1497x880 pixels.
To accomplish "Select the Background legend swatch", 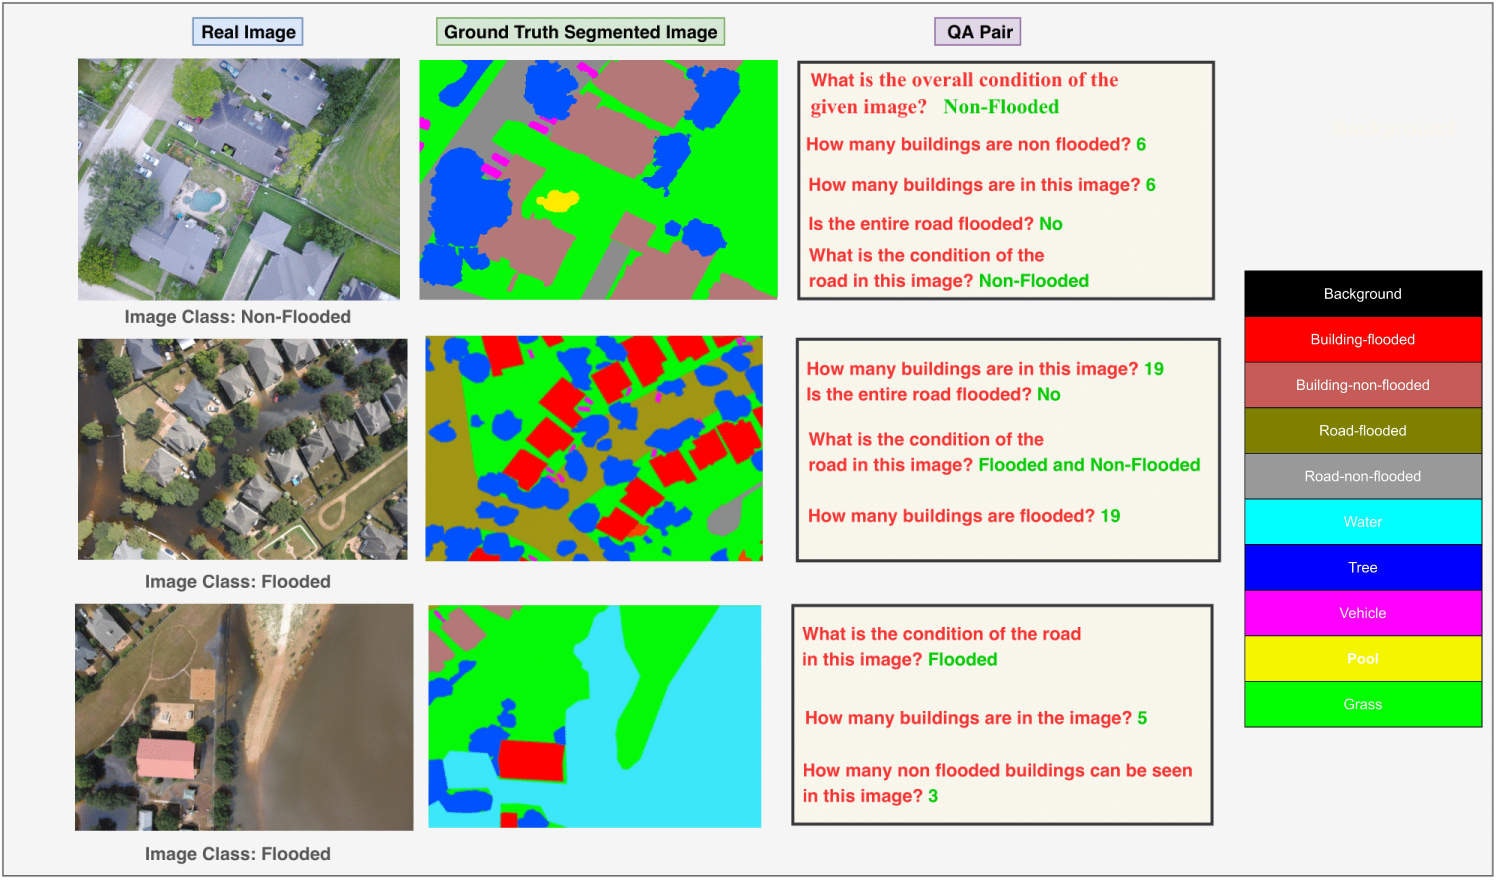I will (x=1363, y=294).
